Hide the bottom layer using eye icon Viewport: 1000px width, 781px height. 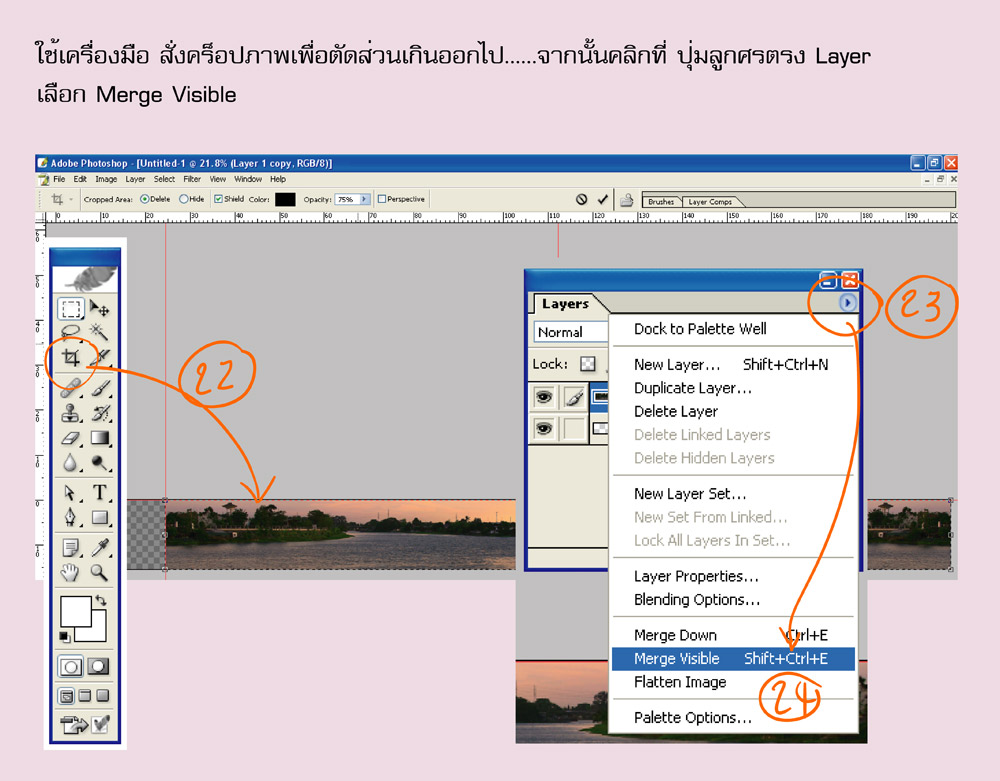pyautogui.click(x=544, y=428)
